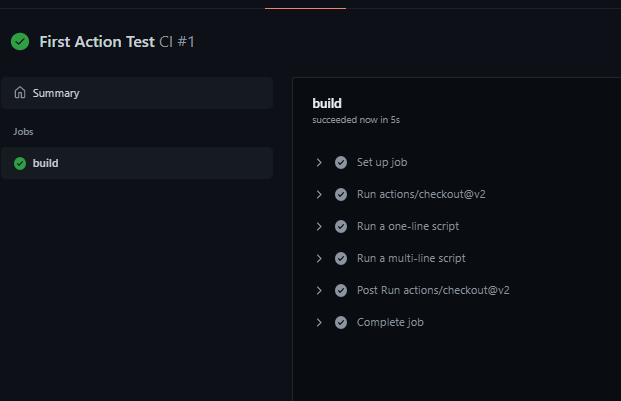This screenshot has width=621, height=401.
Task: Expand the Set up job step
Action: click(x=319, y=162)
